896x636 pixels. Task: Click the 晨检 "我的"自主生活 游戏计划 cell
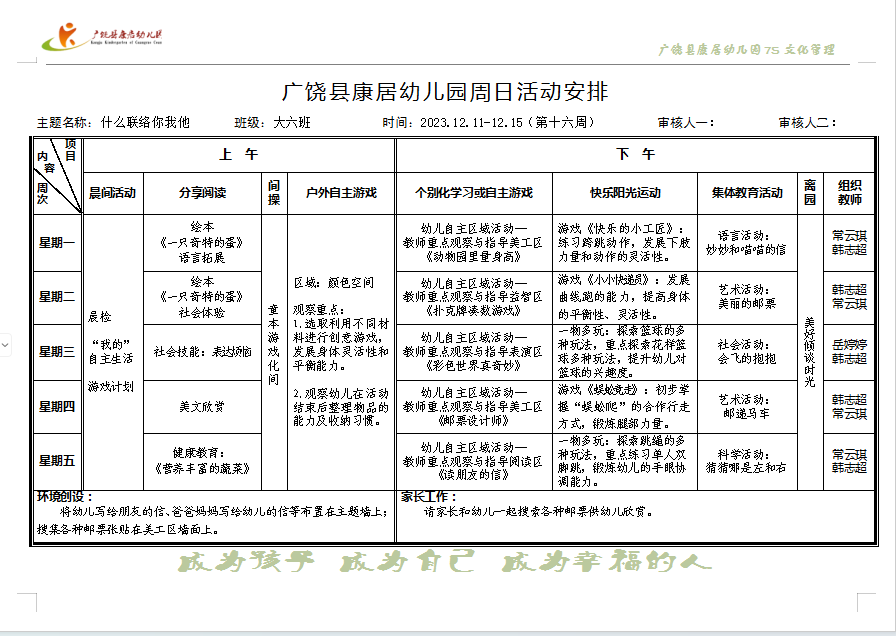click(x=113, y=352)
